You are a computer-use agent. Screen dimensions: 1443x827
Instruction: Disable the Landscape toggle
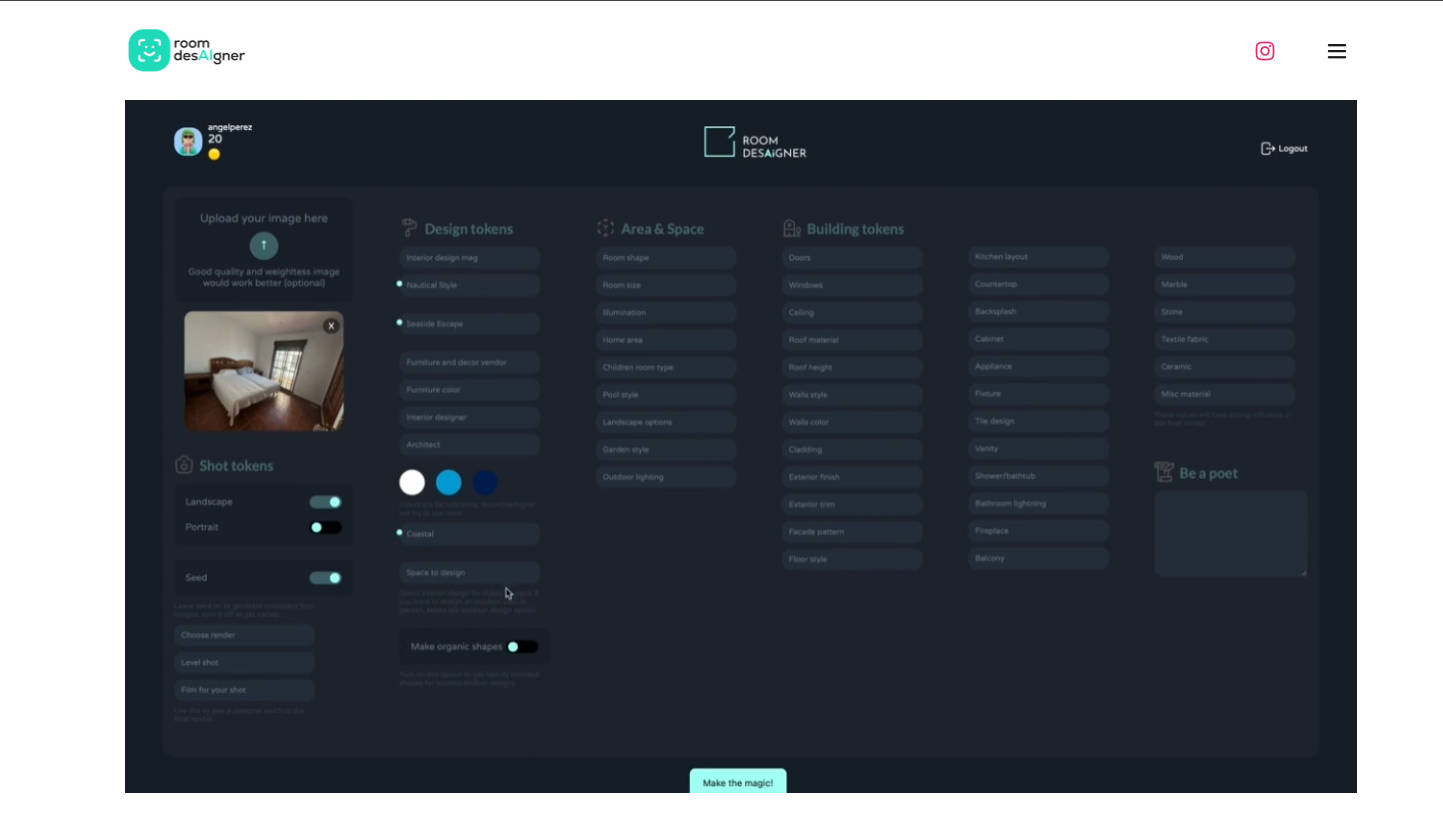point(325,502)
